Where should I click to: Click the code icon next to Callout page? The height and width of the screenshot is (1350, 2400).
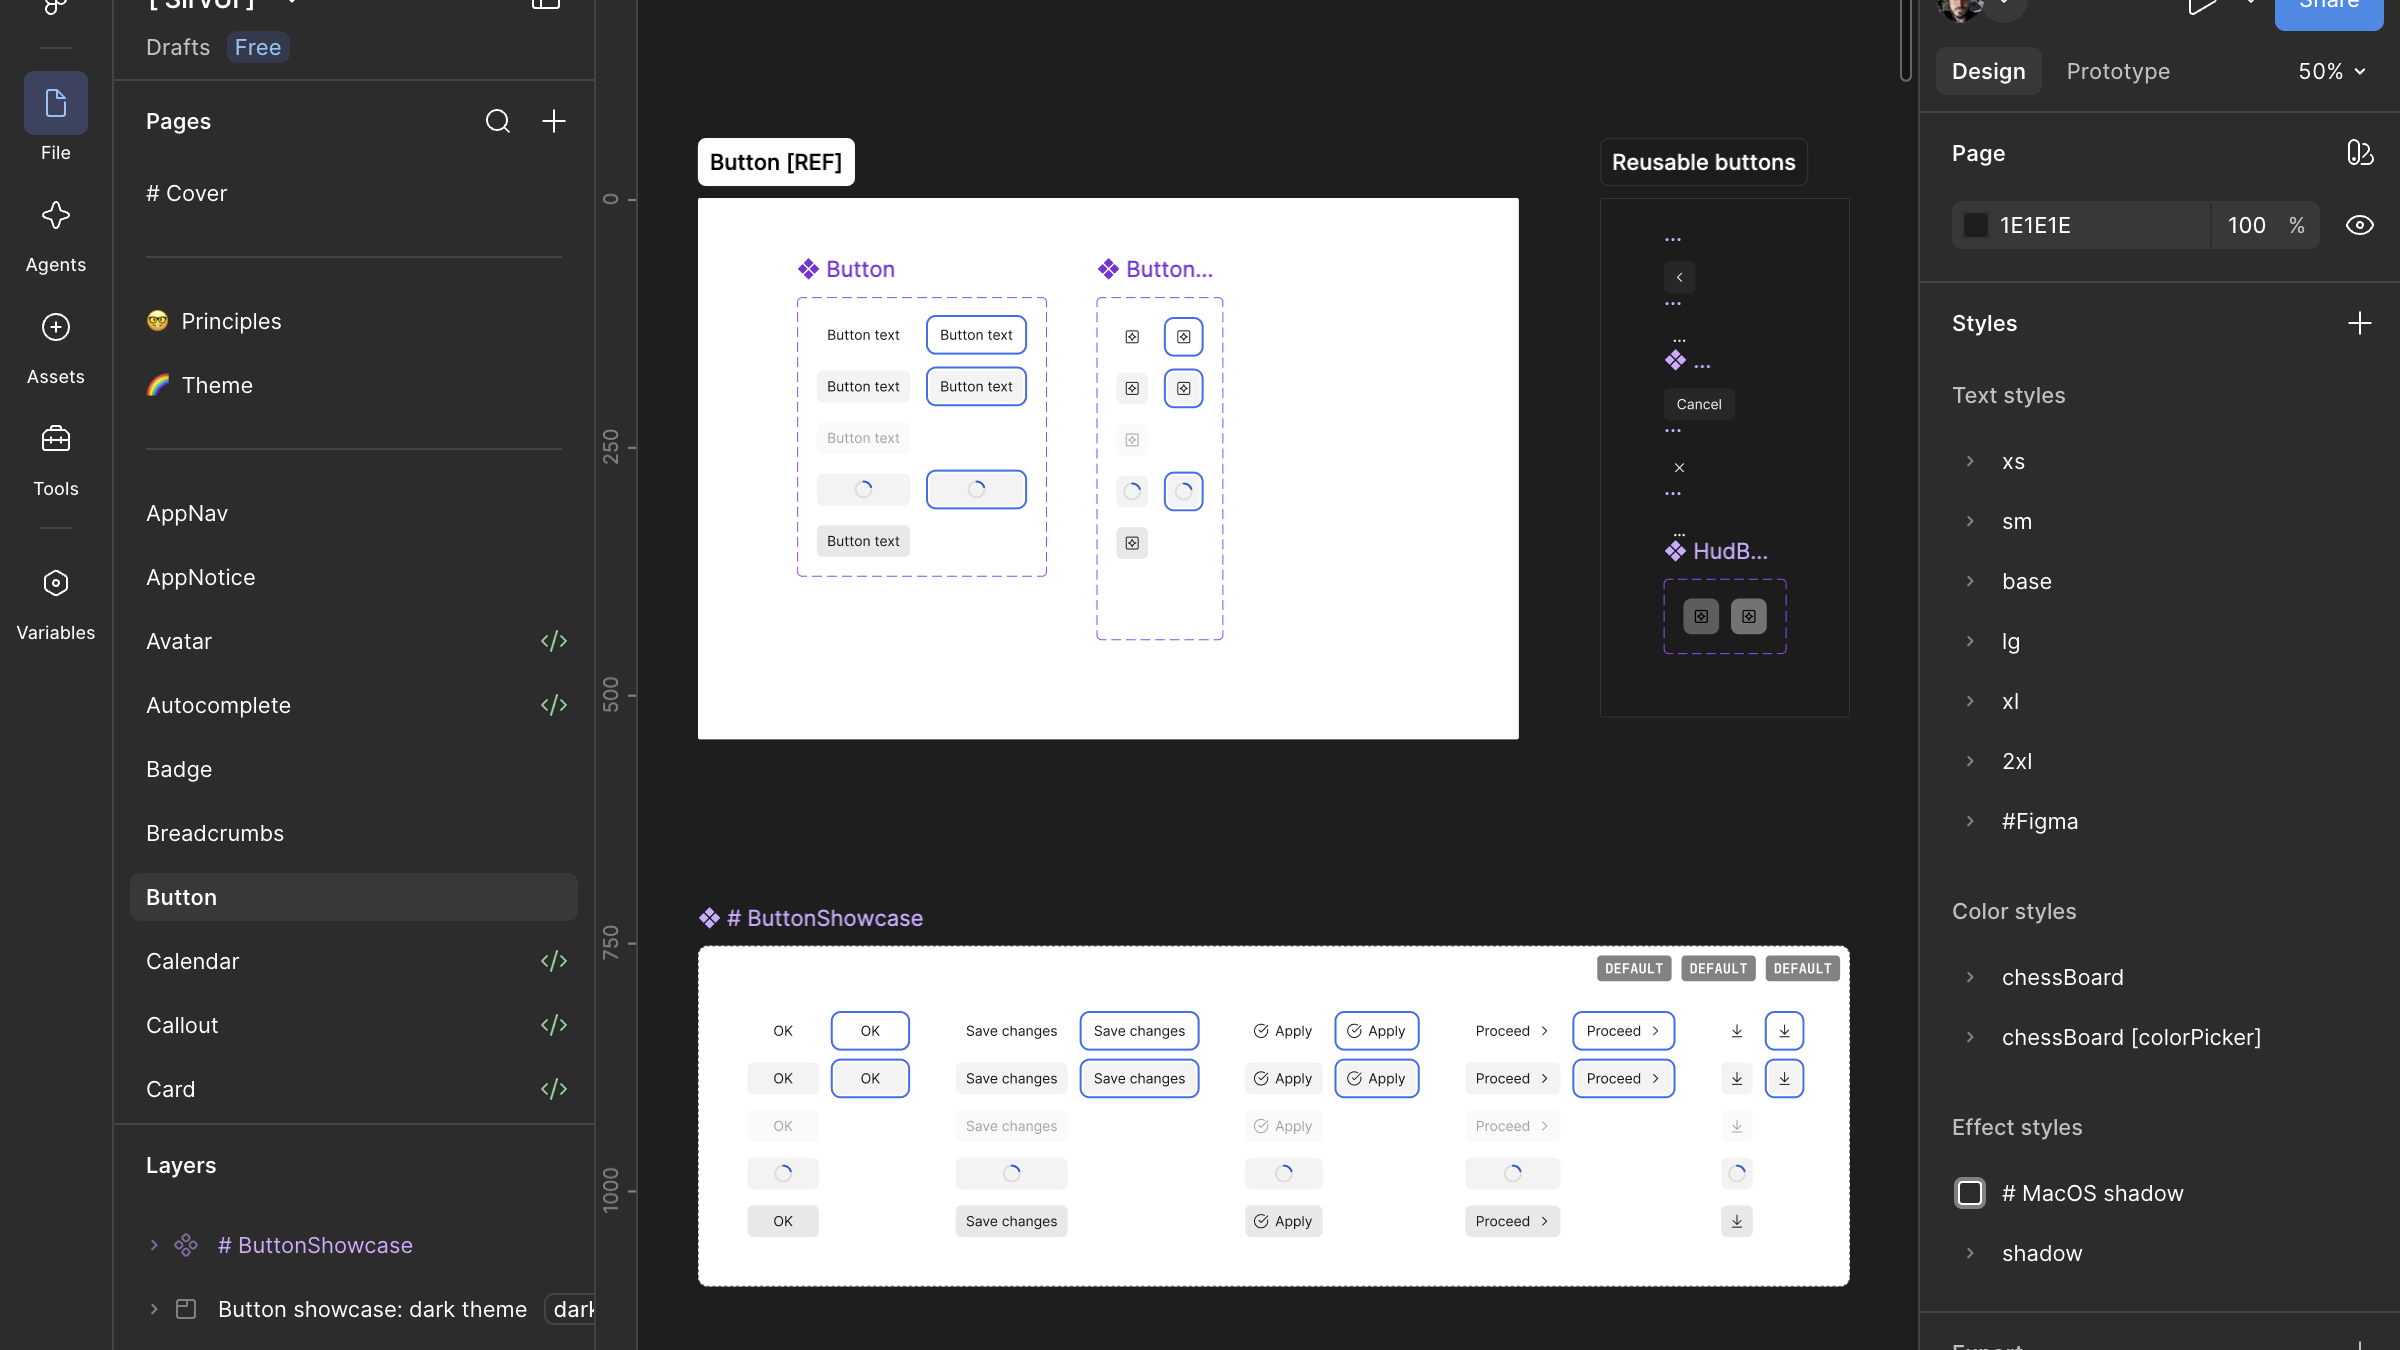[x=554, y=1025]
